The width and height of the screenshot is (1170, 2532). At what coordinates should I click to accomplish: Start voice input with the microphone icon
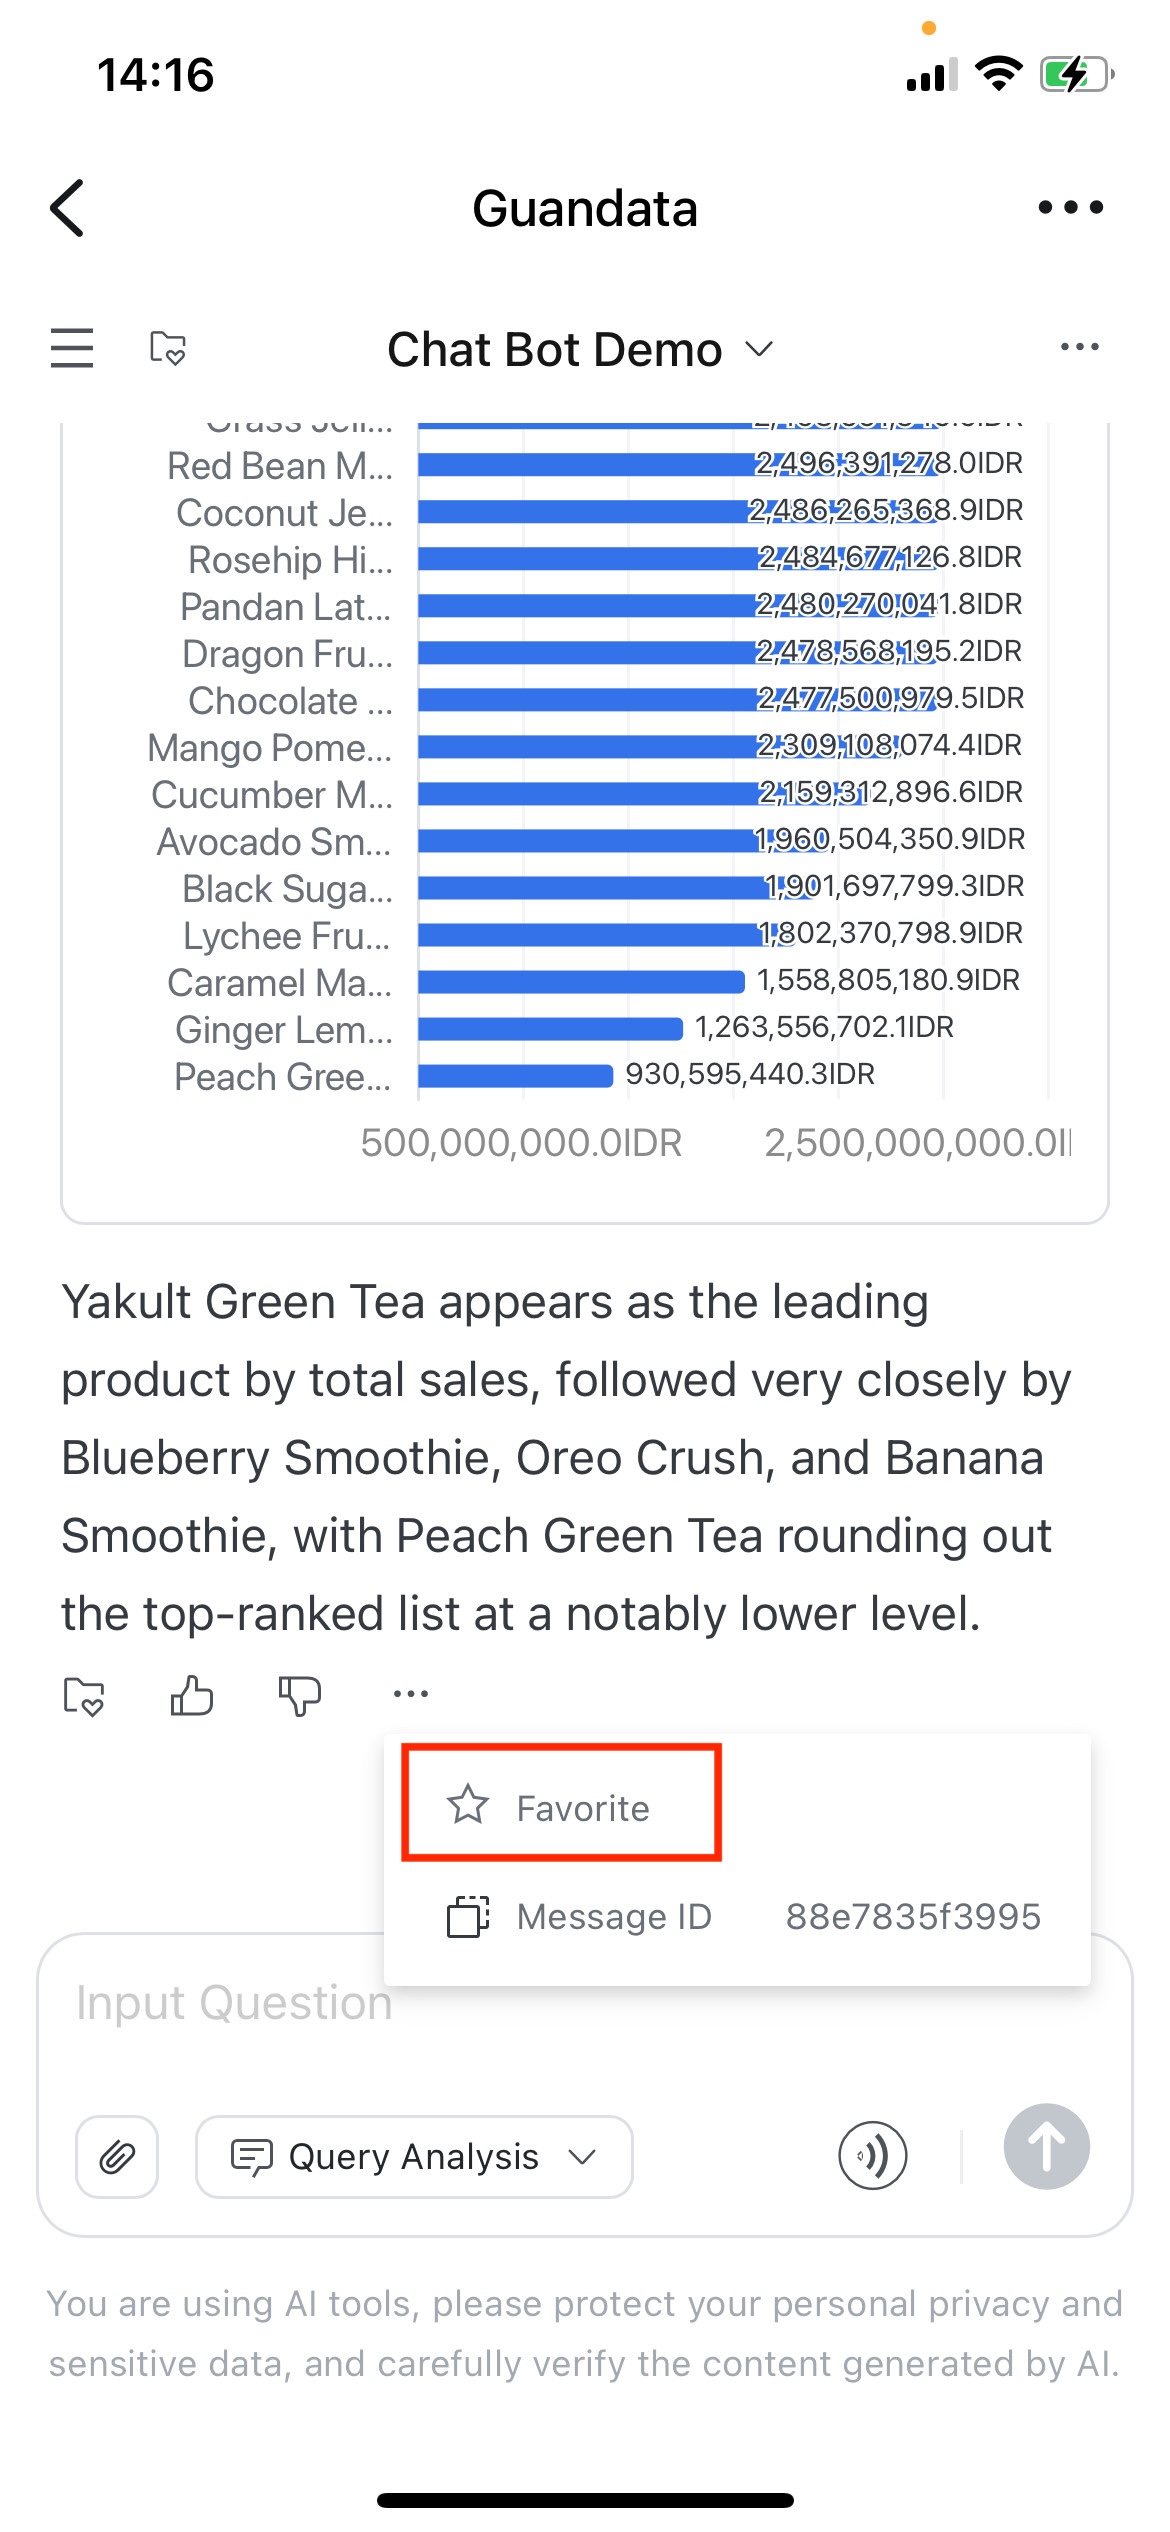click(873, 2156)
